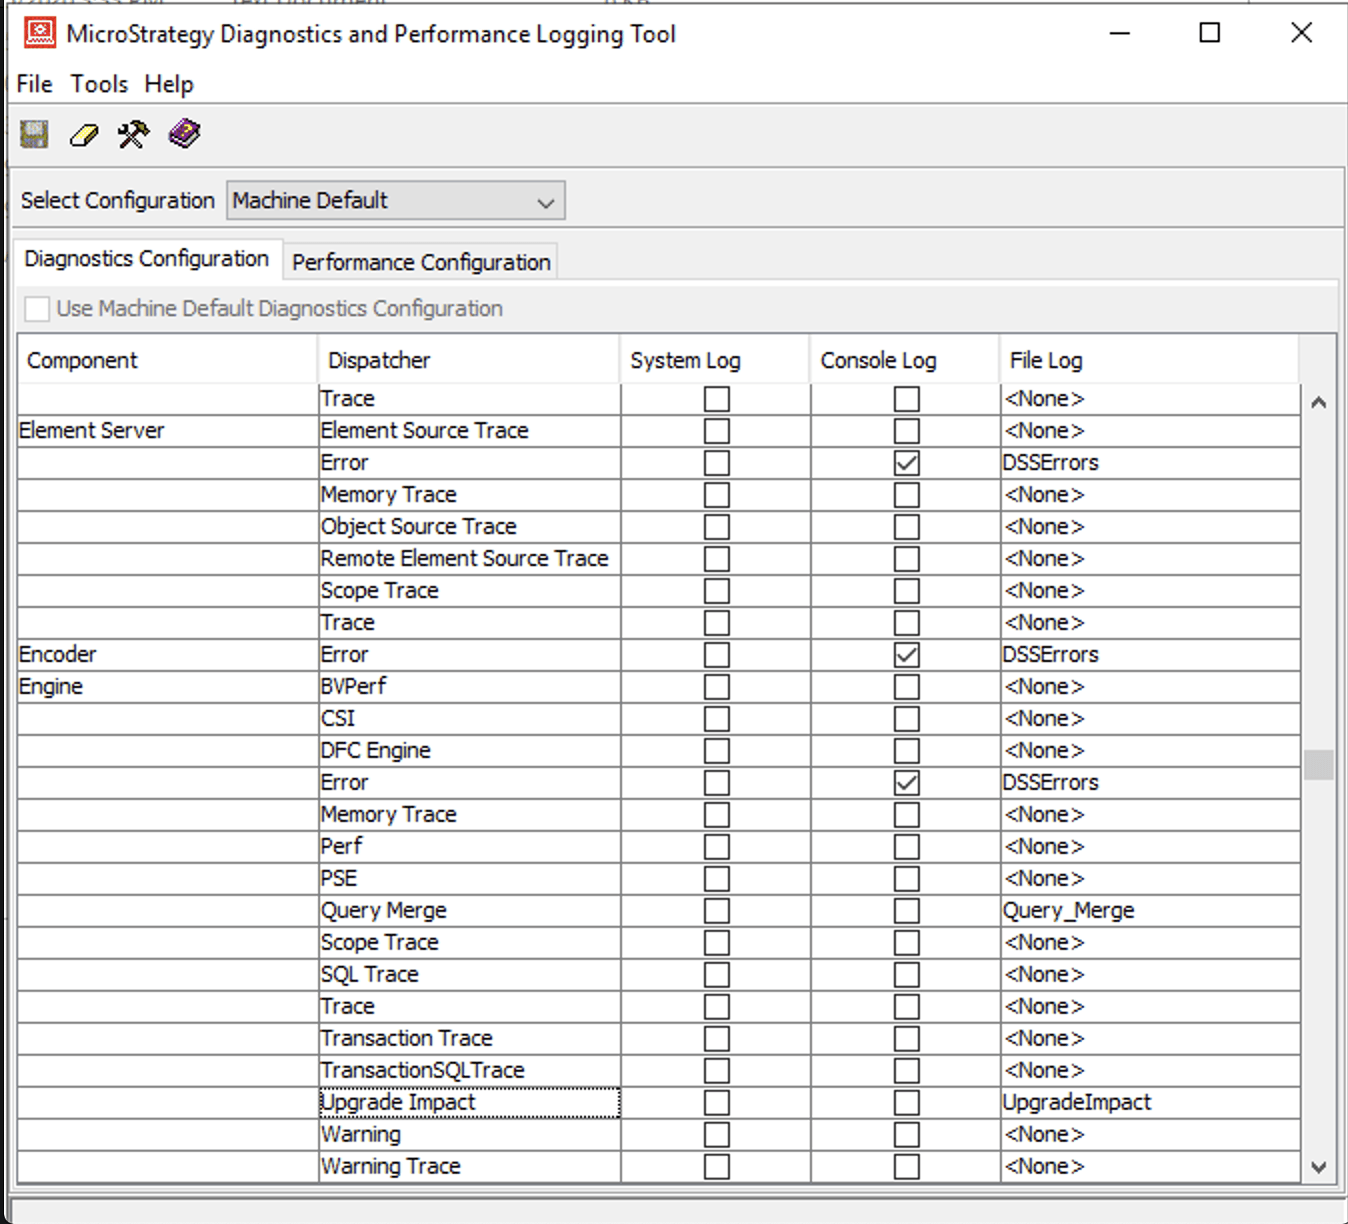This screenshot has width=1348, height=1224.
Task: Open the File menu
Action: (x=34, y=84)
